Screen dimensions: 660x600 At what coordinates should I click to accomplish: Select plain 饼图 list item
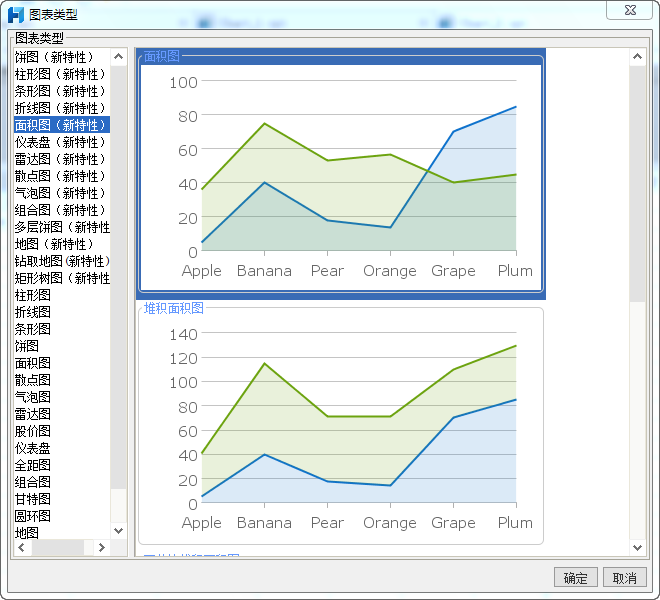(x=62, y=346)
